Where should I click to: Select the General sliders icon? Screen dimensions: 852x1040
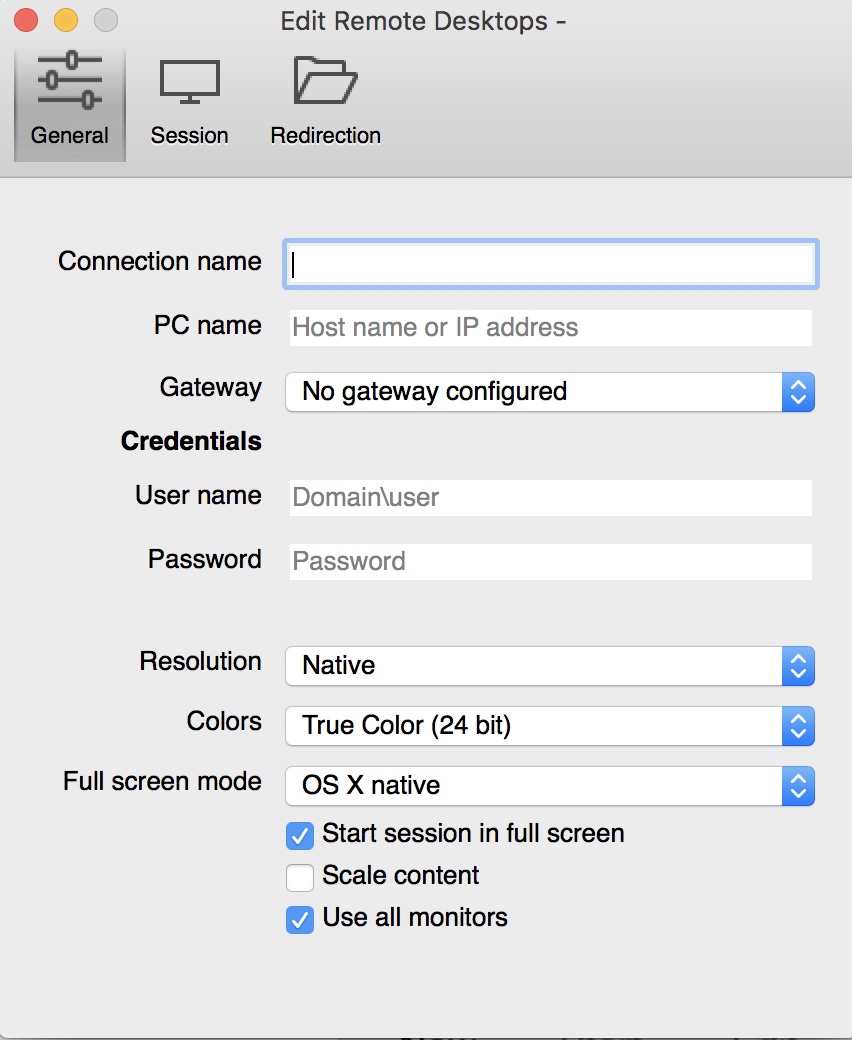pyautogui.click(x=70, y=80)
